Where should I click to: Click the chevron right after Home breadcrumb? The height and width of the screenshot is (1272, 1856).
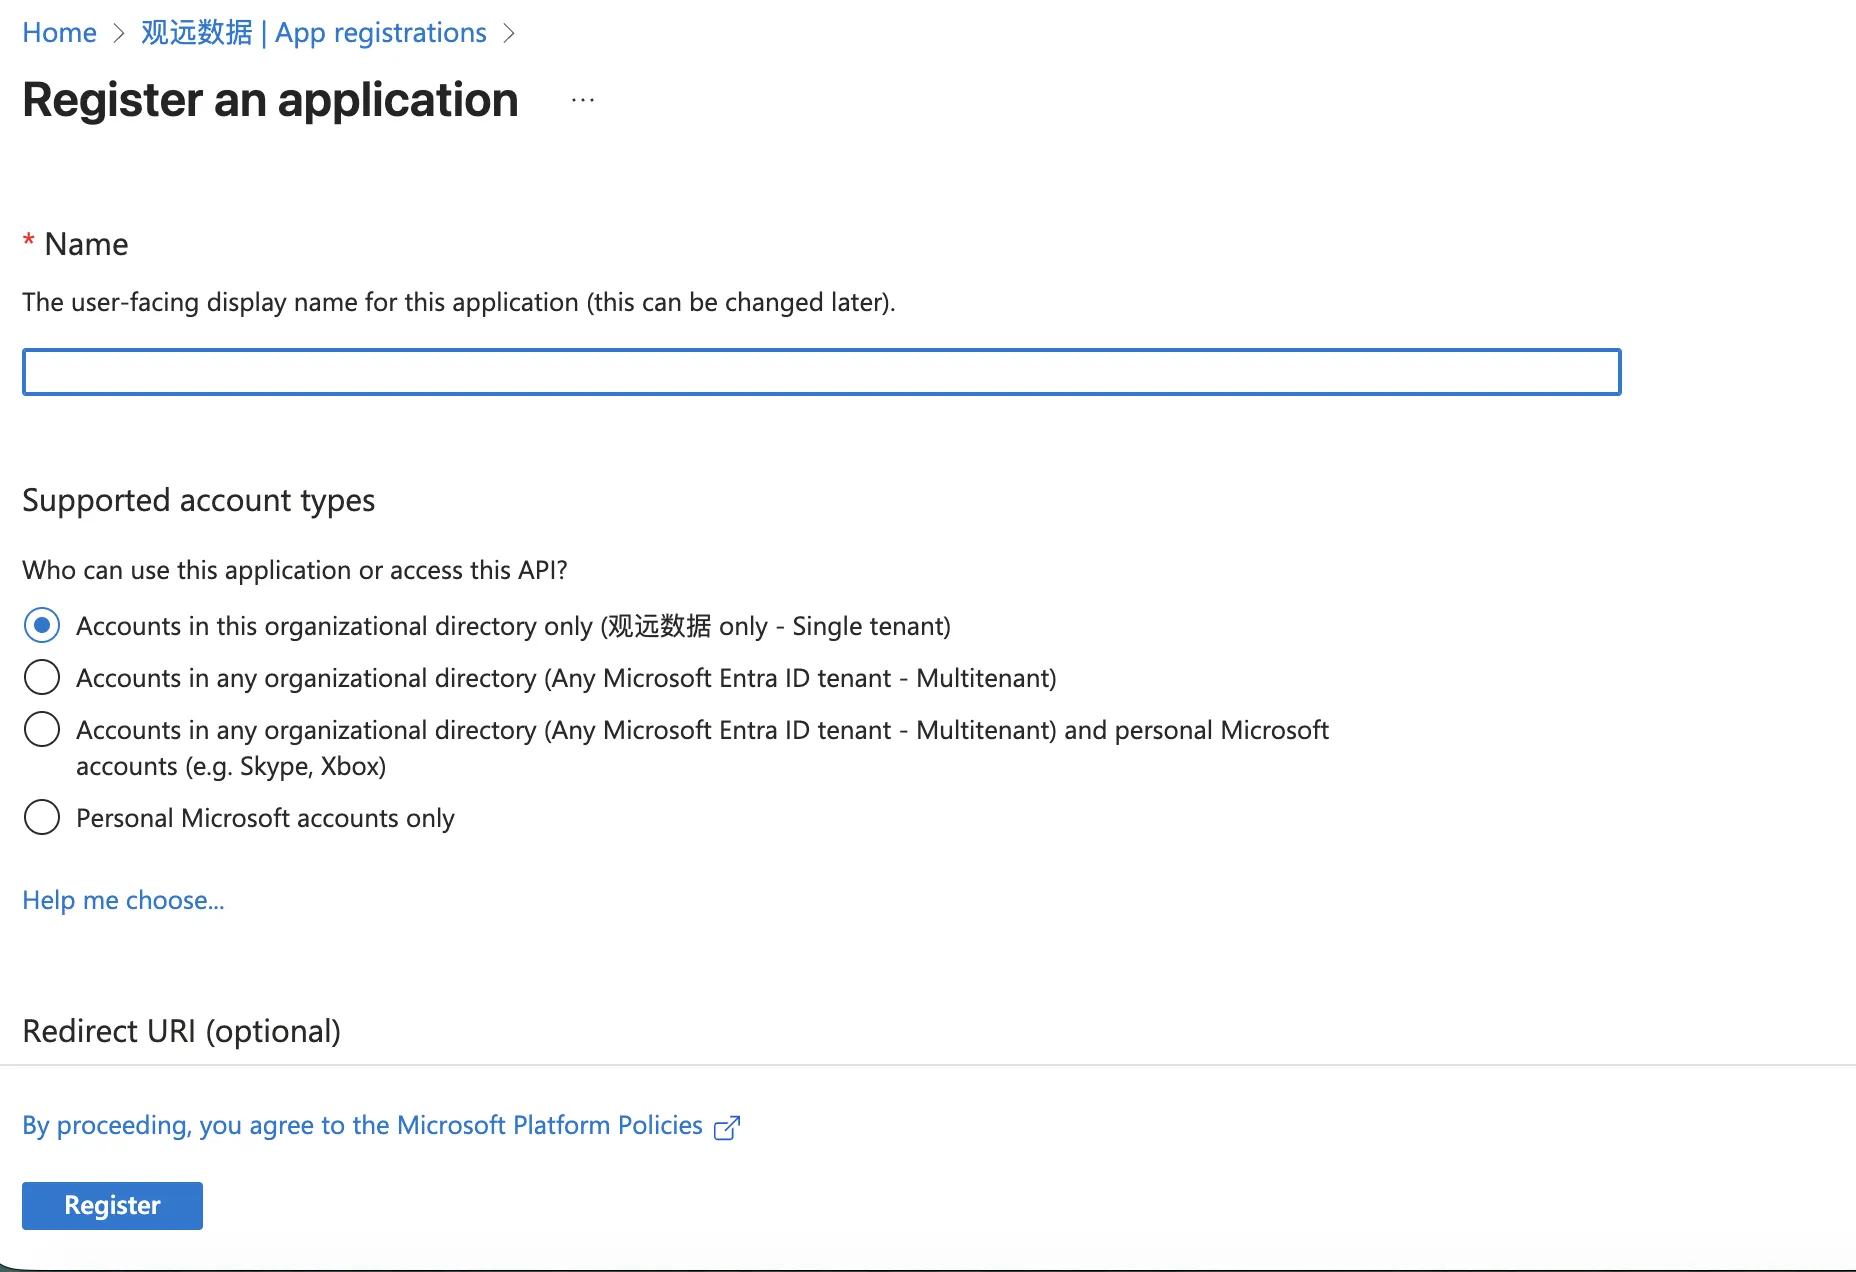119,33
